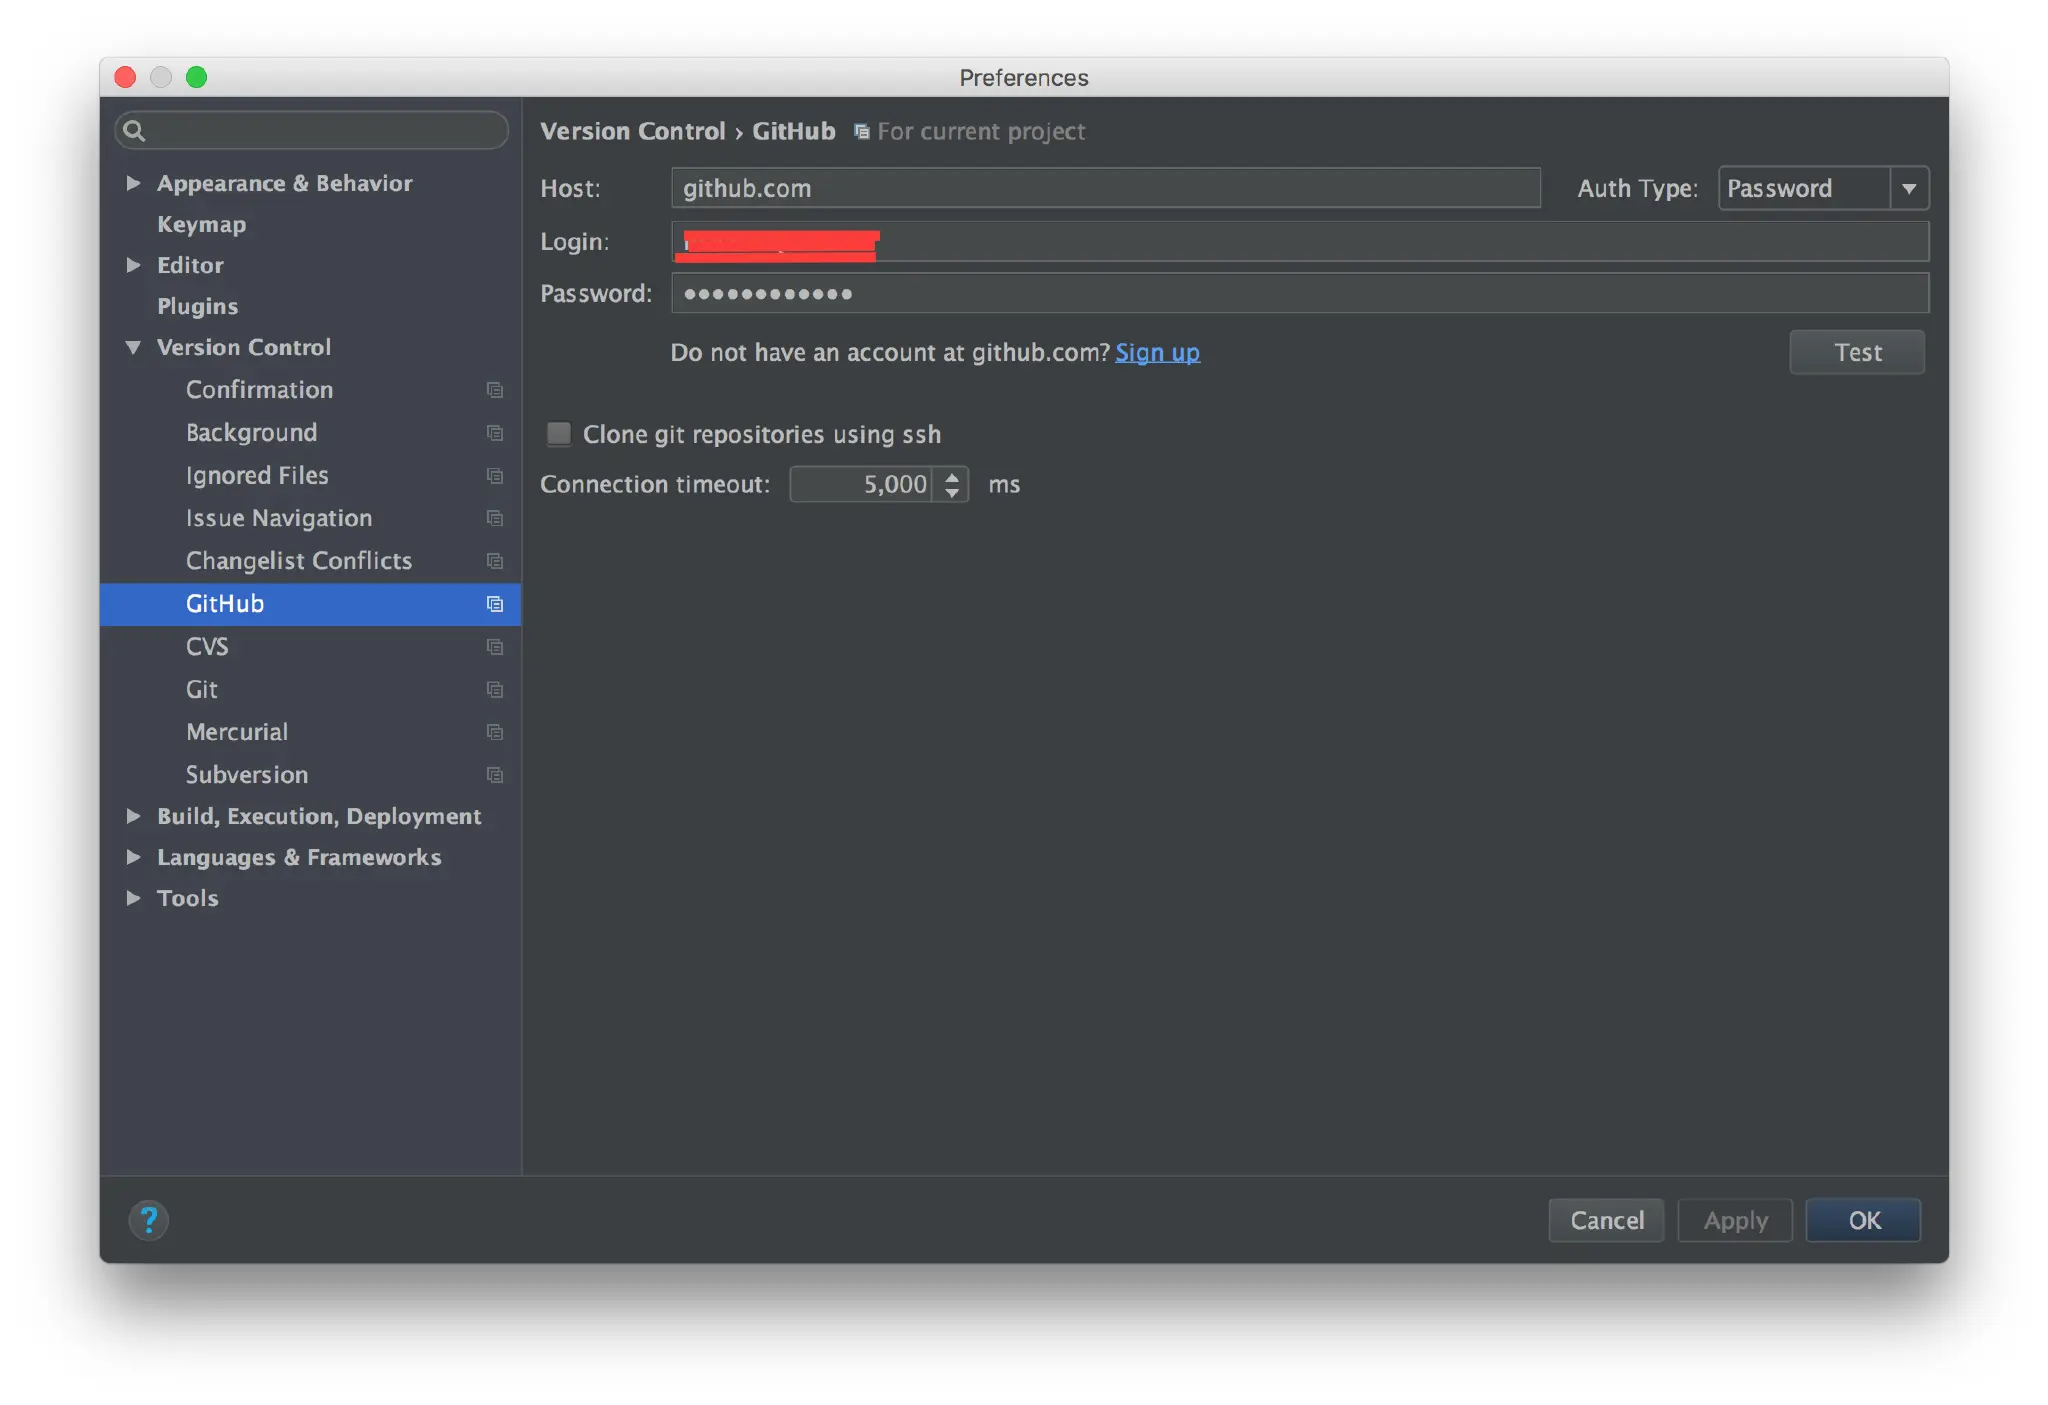Click project icon beside Confirmation
Screen dimensions: 2048x1405
pyautogui.click(x=494, y=390)
